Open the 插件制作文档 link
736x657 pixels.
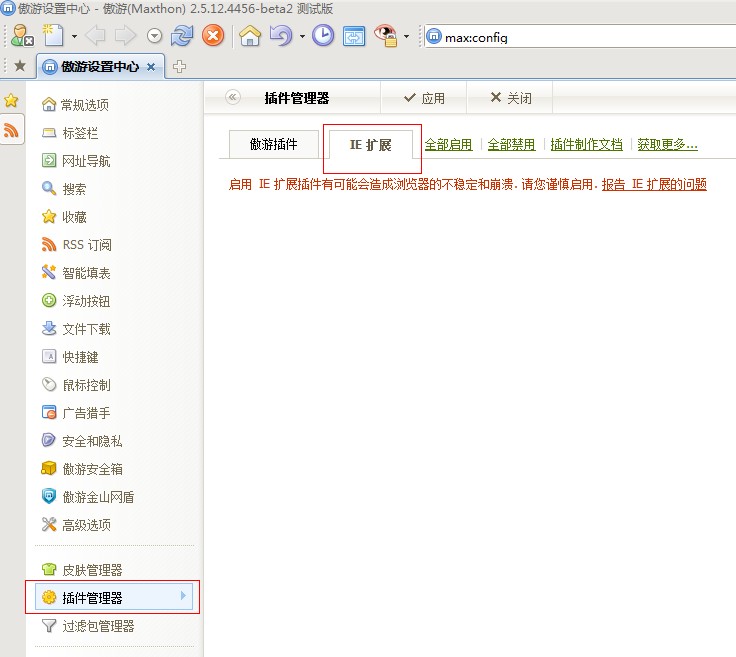(x=586, y=145)
